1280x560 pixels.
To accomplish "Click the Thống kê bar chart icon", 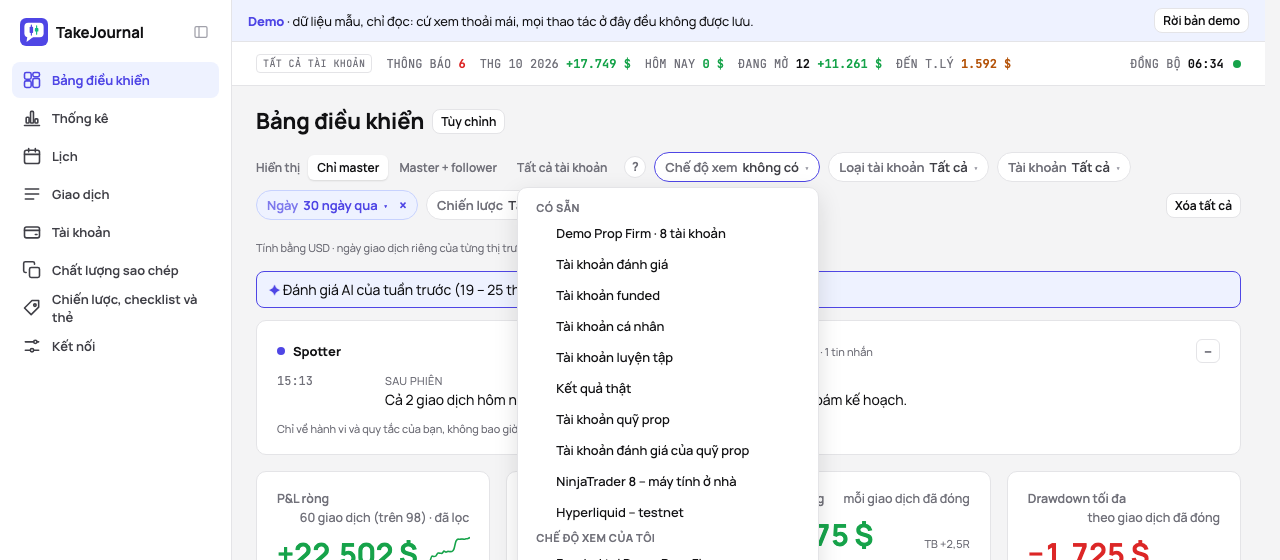I will click(x=32, y=118).
